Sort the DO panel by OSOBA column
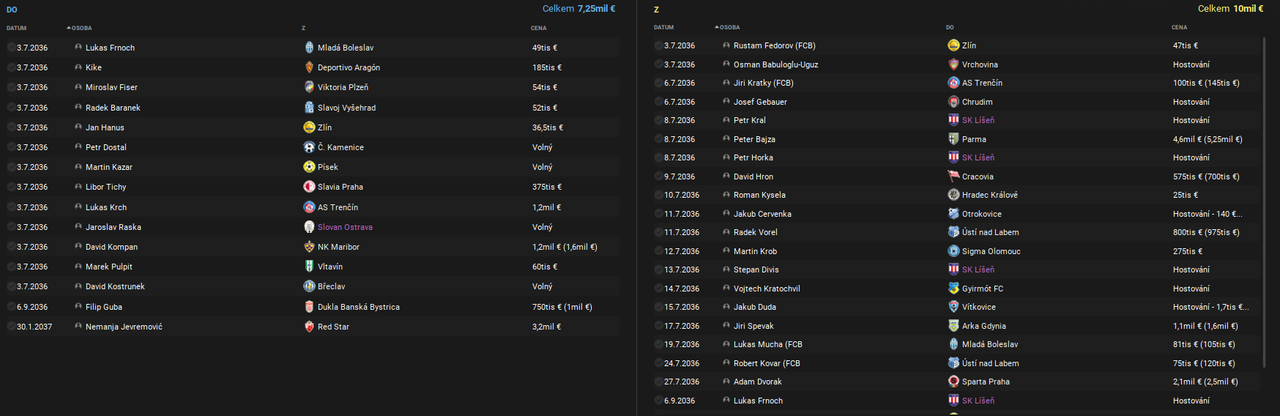The width and height of the screenshot is (1280, 416). (x=81, y=28)
